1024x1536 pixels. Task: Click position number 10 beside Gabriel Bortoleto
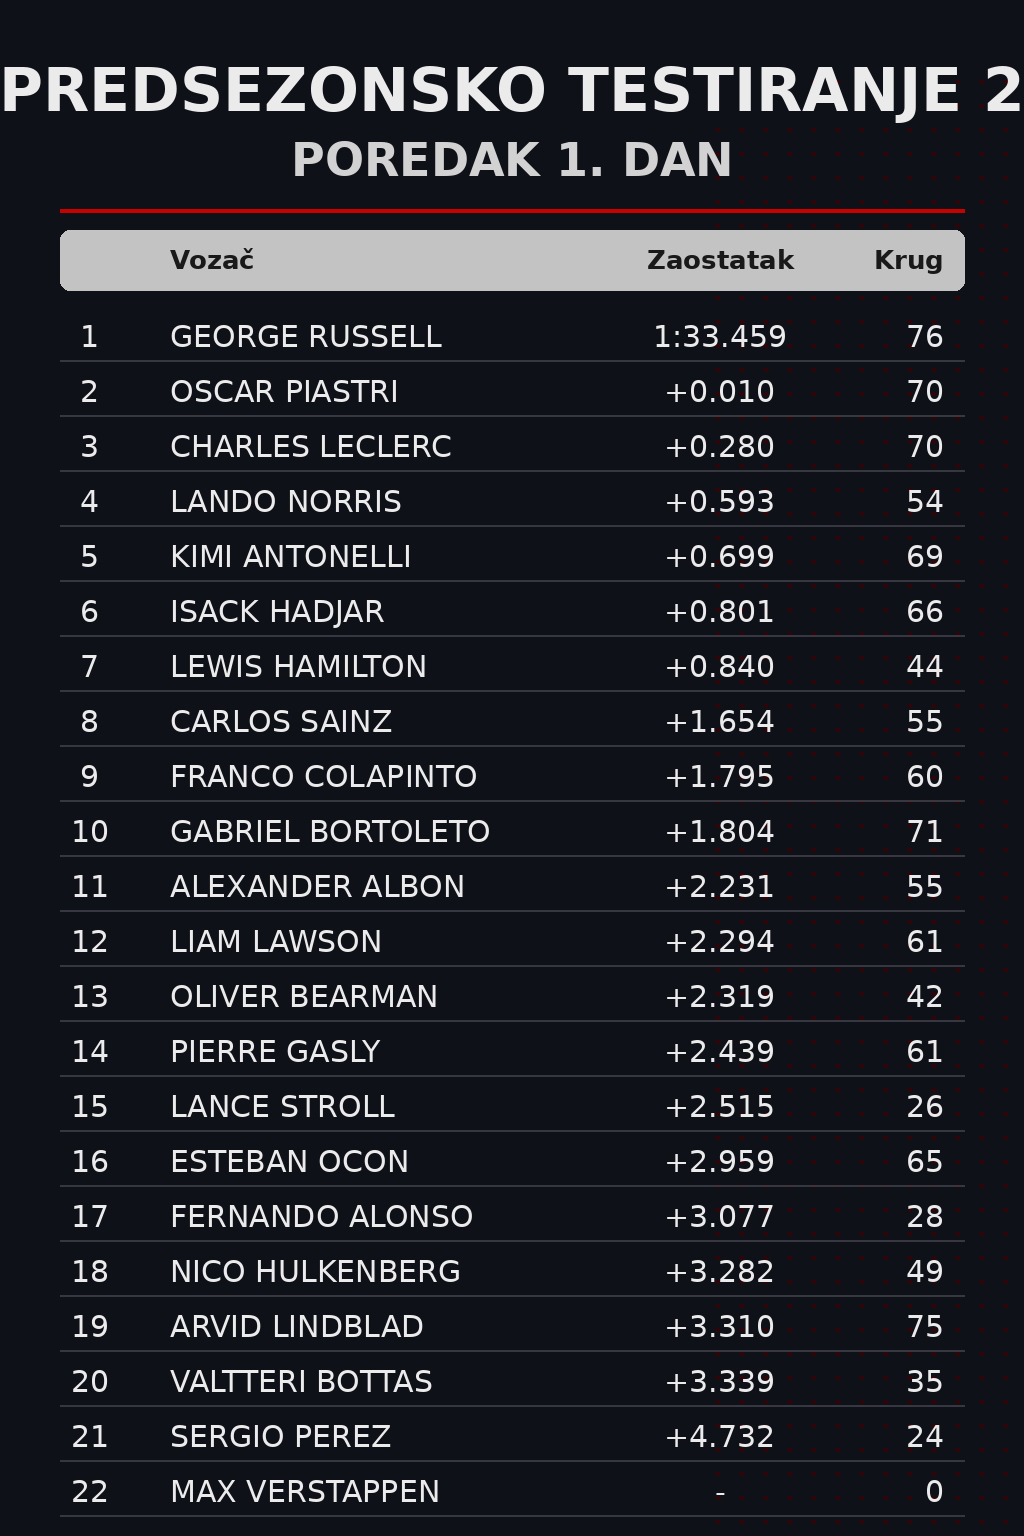click(89, 832)
